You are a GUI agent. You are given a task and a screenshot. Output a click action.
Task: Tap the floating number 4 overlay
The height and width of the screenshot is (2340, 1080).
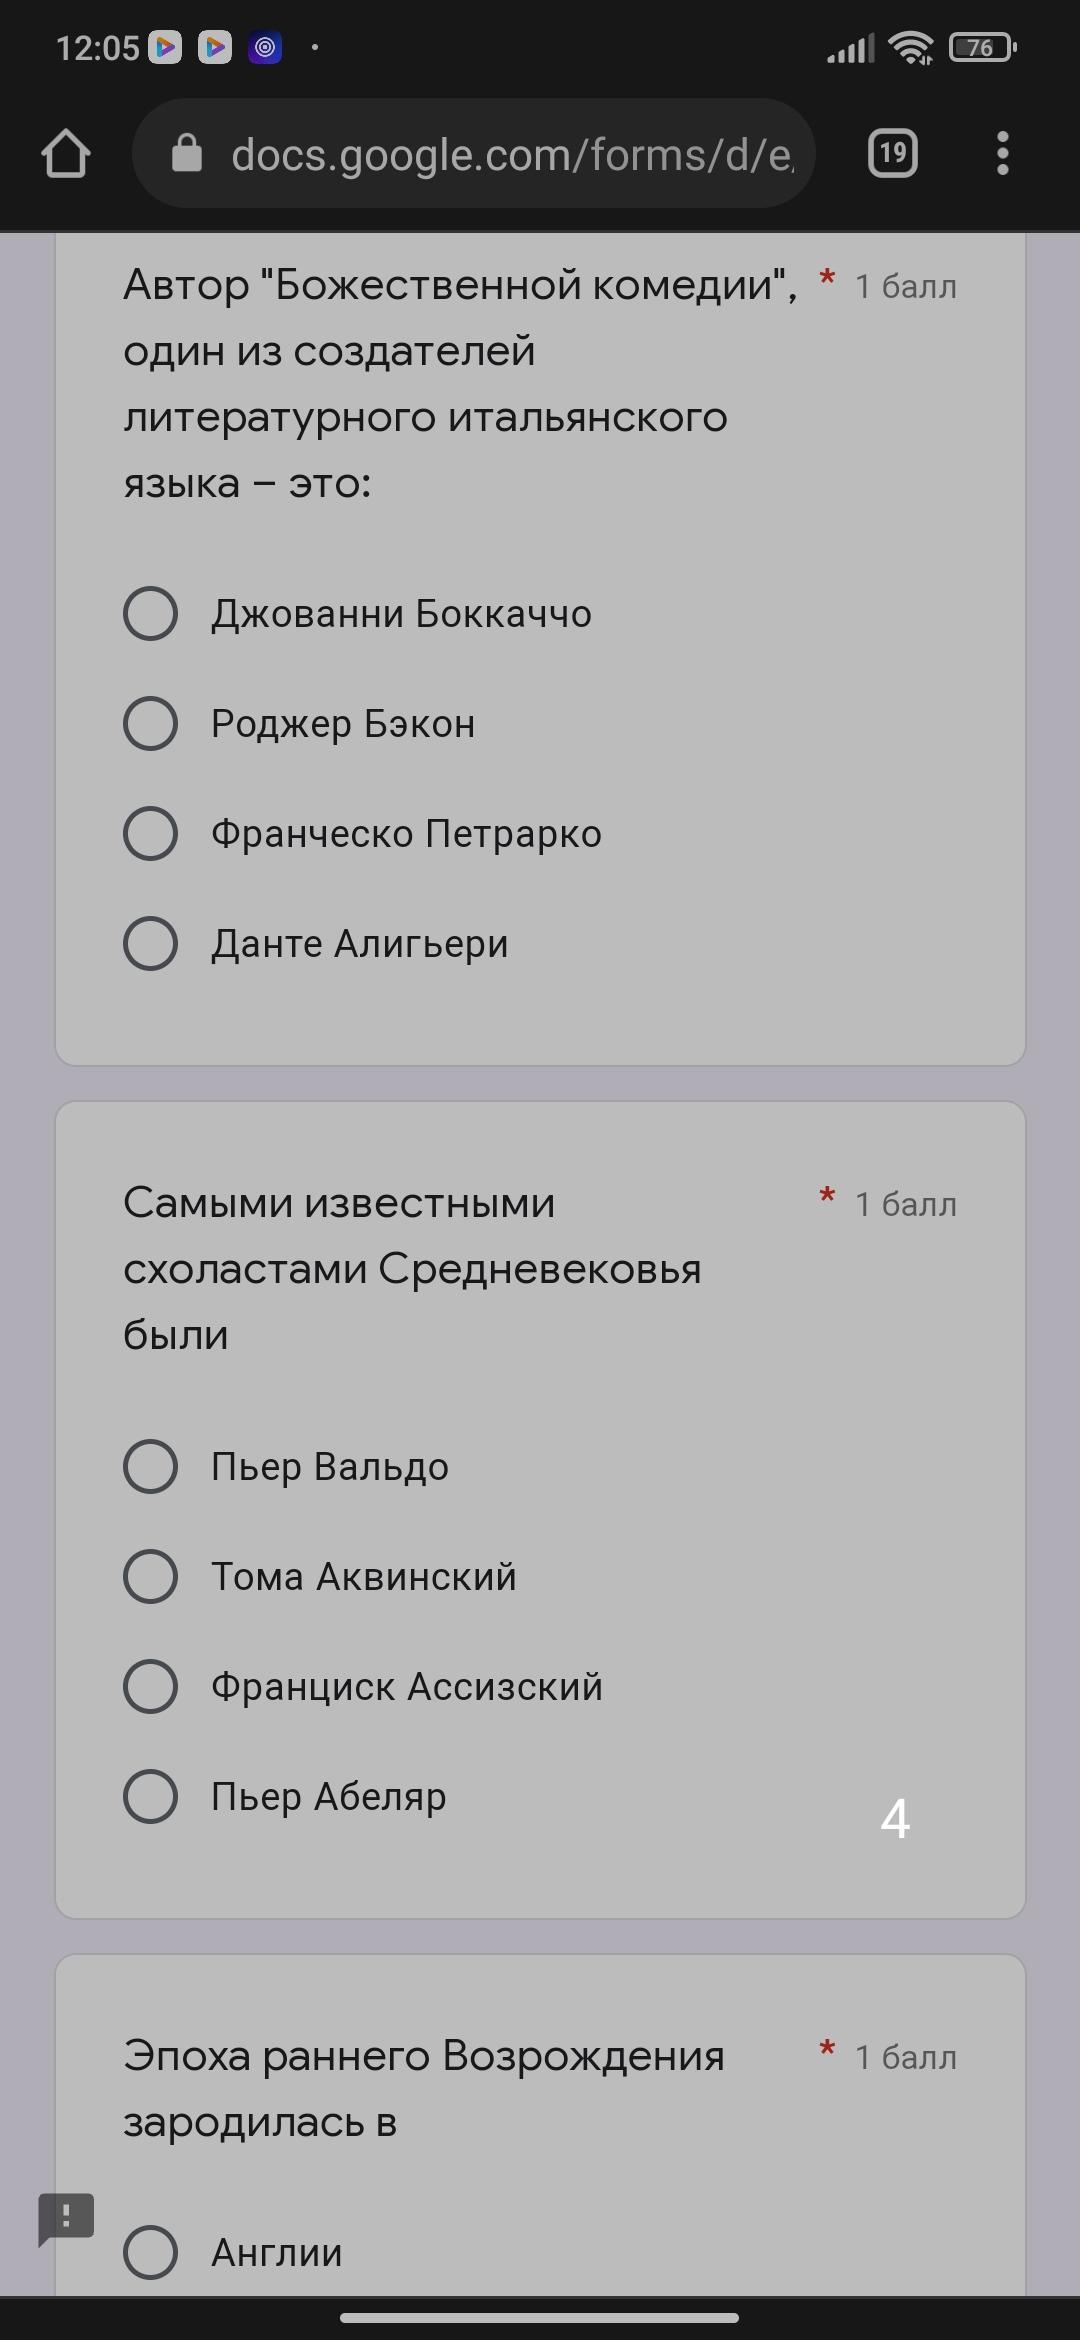click(895, 1819)
